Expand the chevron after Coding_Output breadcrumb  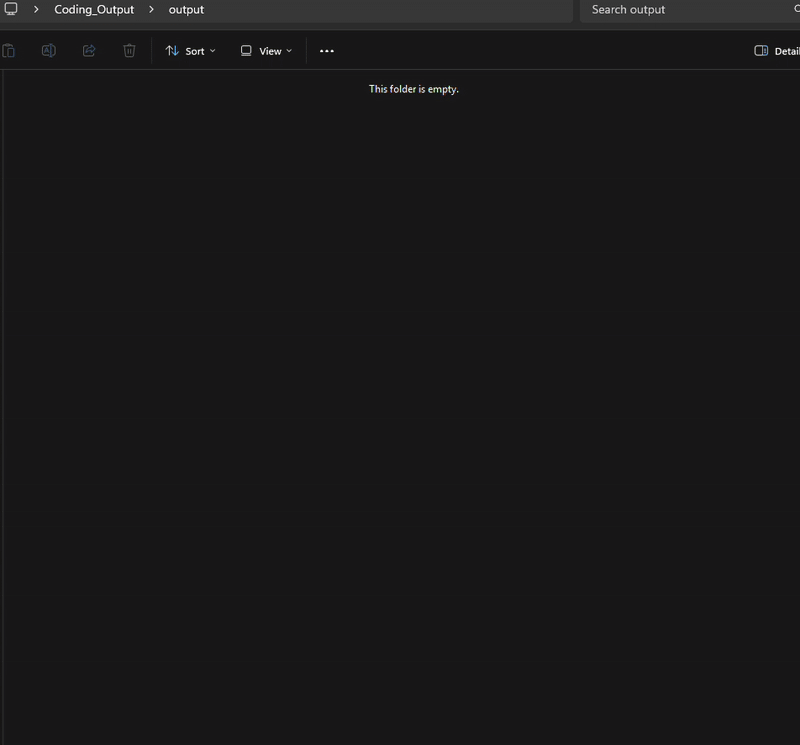151,10
